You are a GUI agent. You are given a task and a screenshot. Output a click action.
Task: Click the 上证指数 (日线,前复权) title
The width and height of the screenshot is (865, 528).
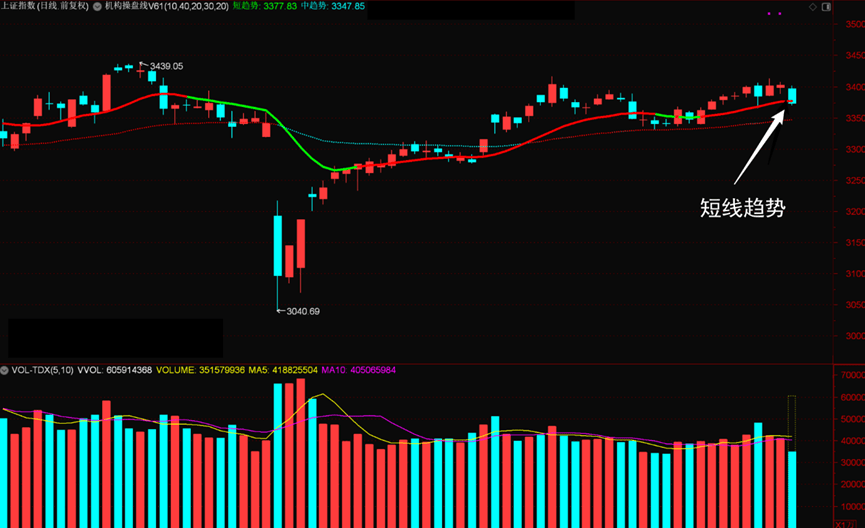point(45,6)
